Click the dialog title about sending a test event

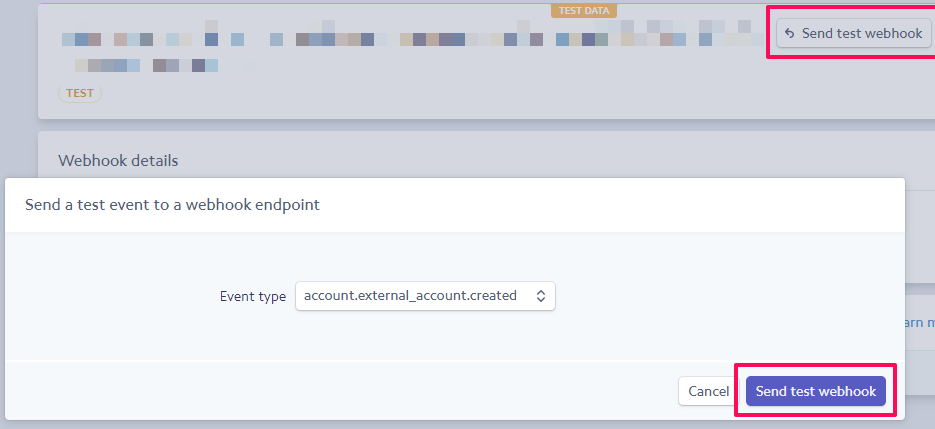click(172, 205)
